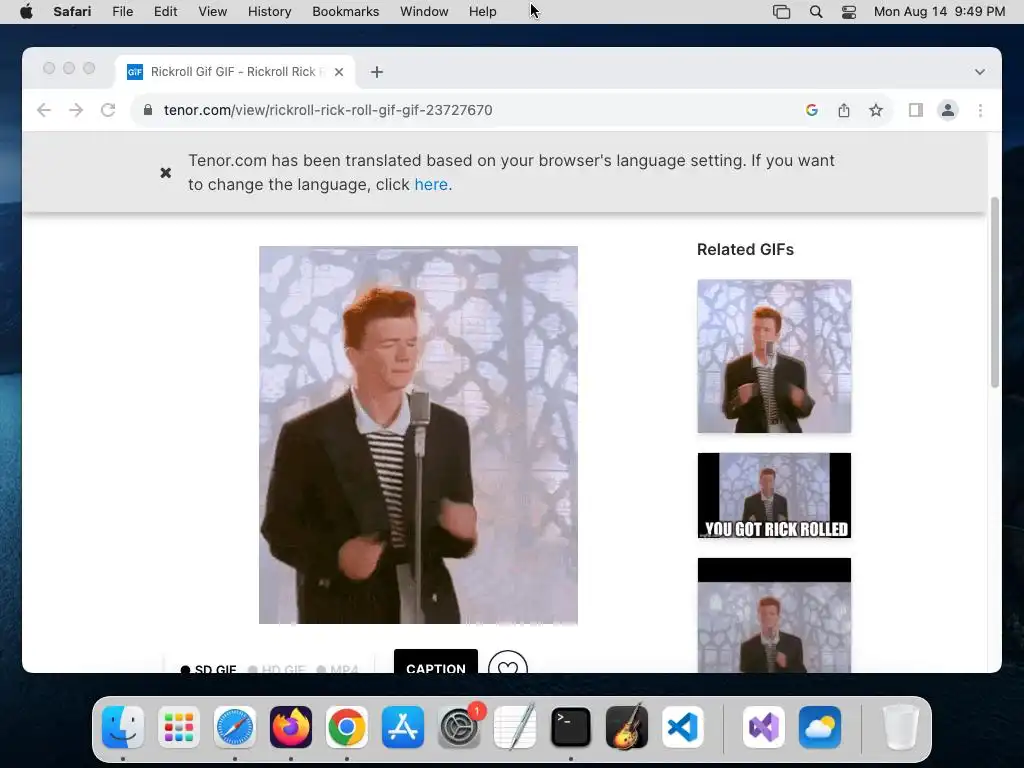Screen dimensions: 1024x768
Task: Click the CAPTION button
Action: [436, 661]
